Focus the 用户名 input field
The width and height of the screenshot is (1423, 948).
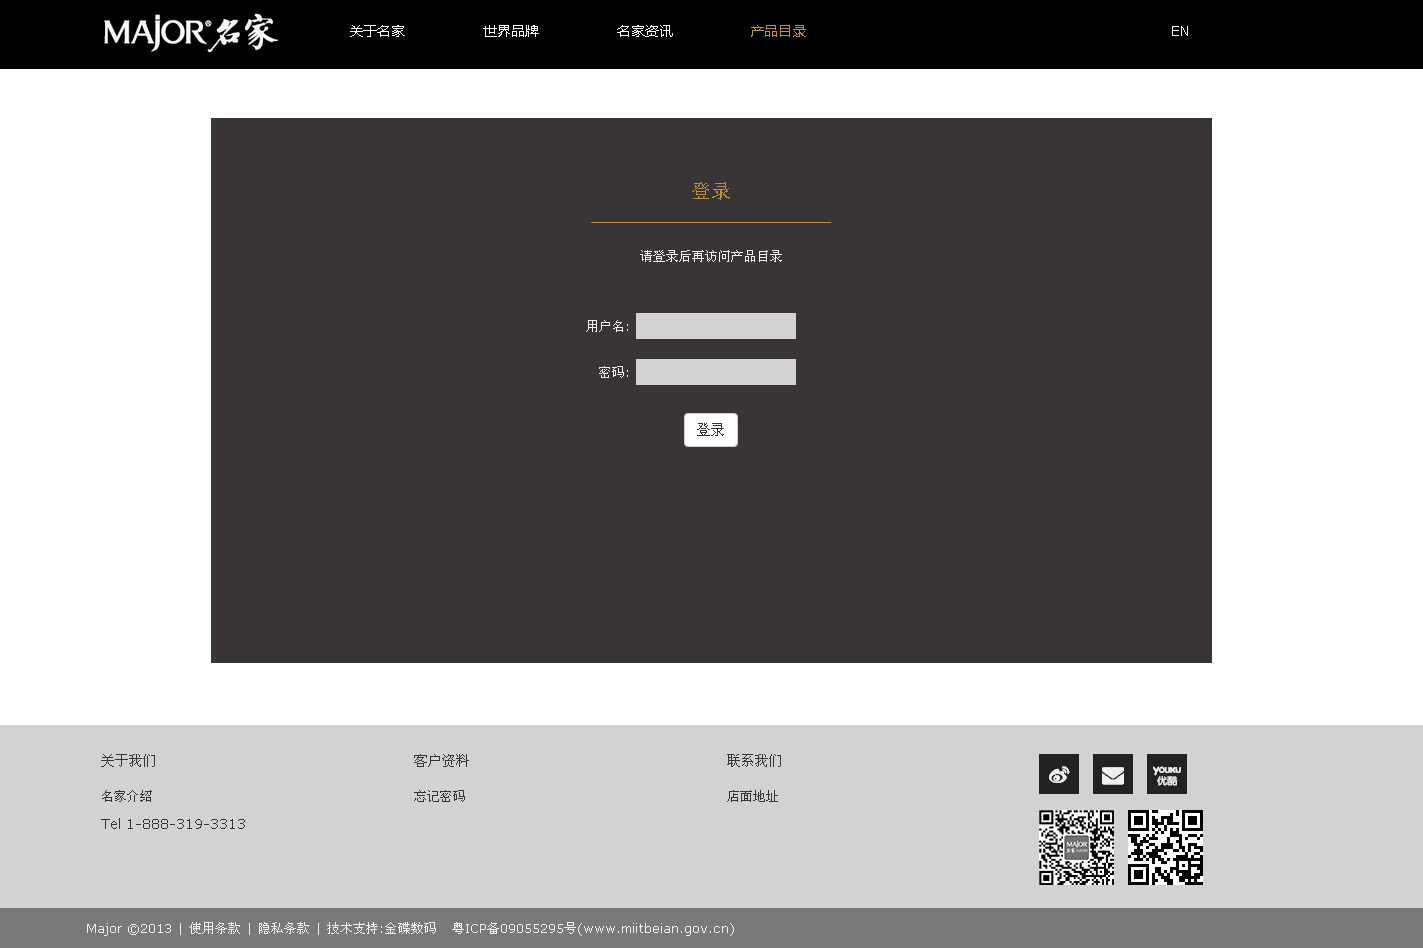pyautogui.click(x=716, y=326)
